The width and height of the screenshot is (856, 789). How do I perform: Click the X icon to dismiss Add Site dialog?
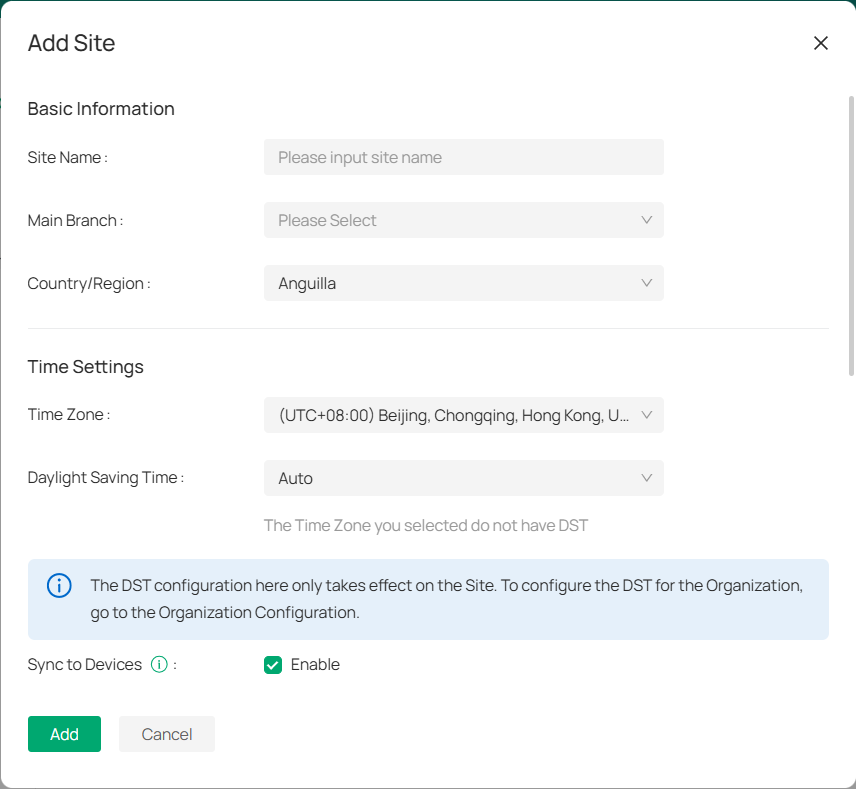pos(821,43)
